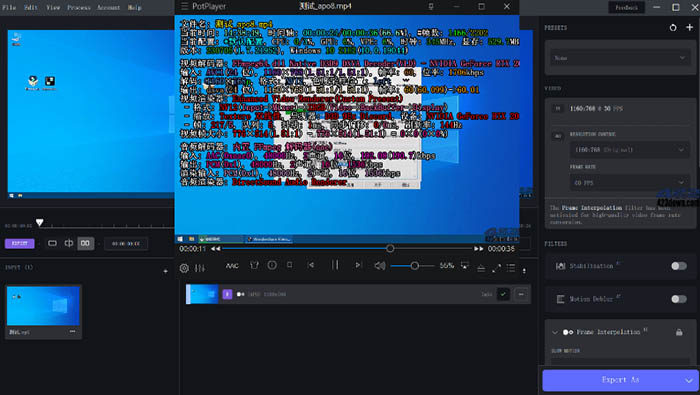Click the timeline playhead marker
This screenshot has width=700, height=395.
click(x=40, y=222)
